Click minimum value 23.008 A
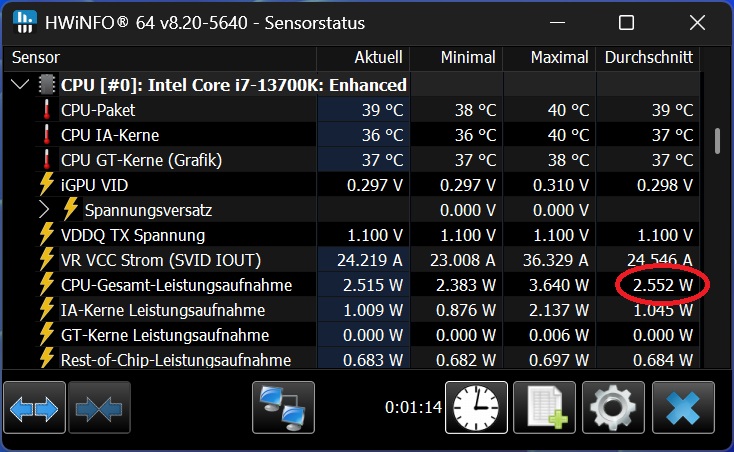 coord(462,260)
